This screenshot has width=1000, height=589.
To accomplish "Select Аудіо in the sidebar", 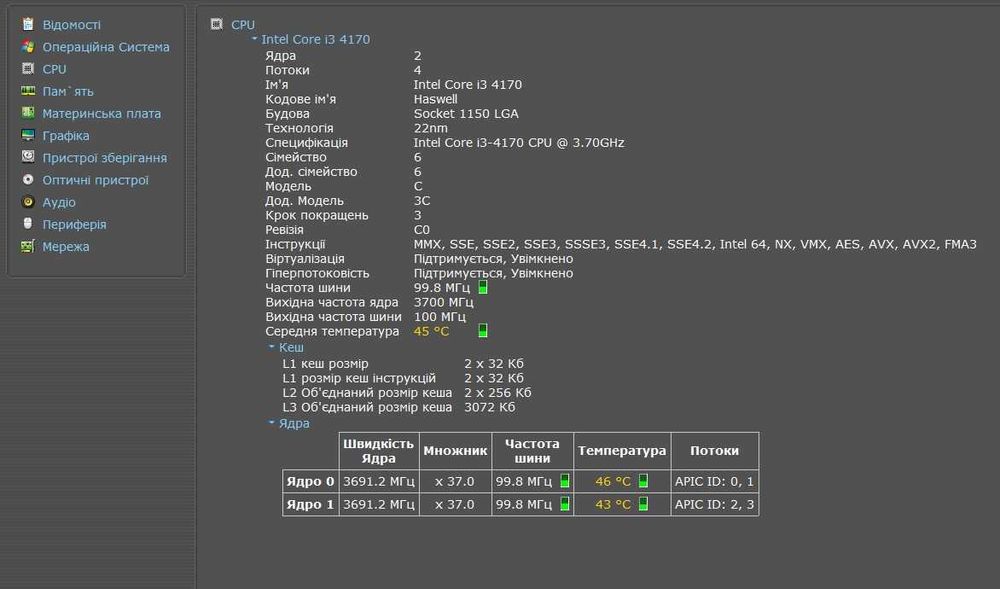I will (x=59, y=202).
